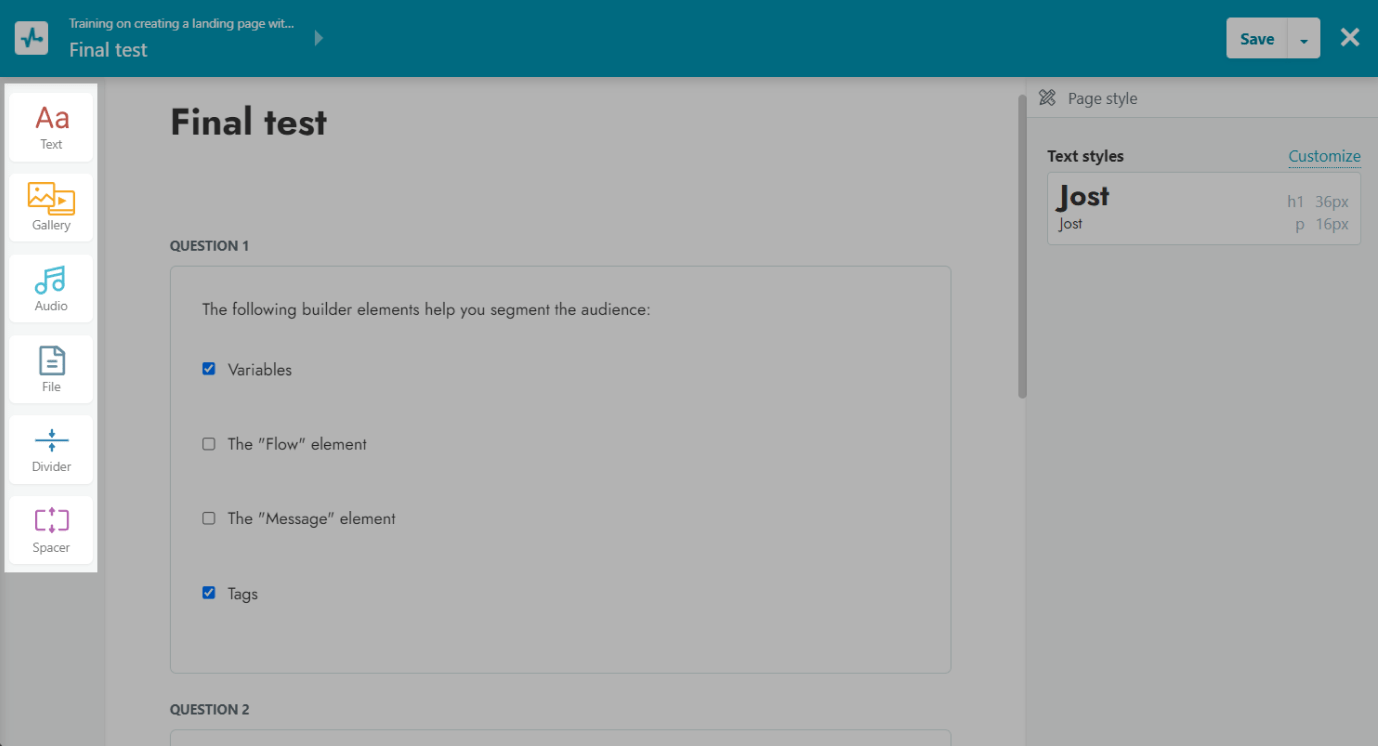Uncheck the Variables checkbox
Image resolution: width=1378 pixels, height=746 pixels.
coord(209,369)
